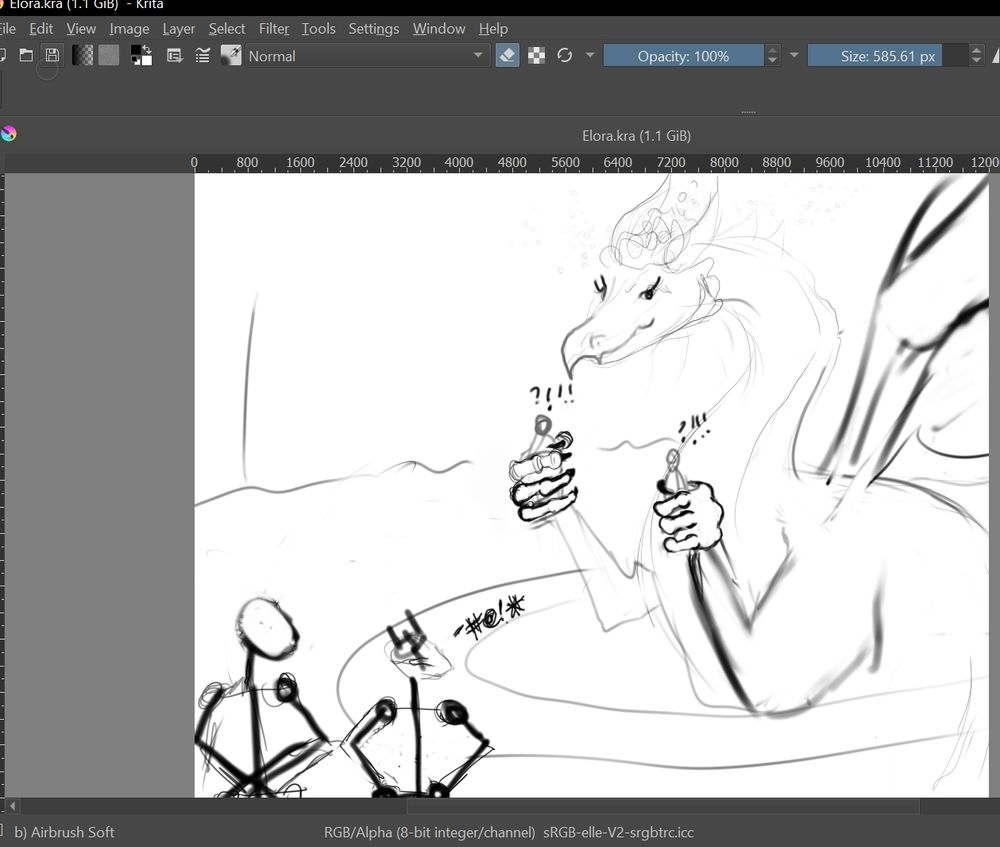This screenshot has height=847, width=1000.
Task: Toggle eraser mode in the toolbar
Action: click(507, 55)
